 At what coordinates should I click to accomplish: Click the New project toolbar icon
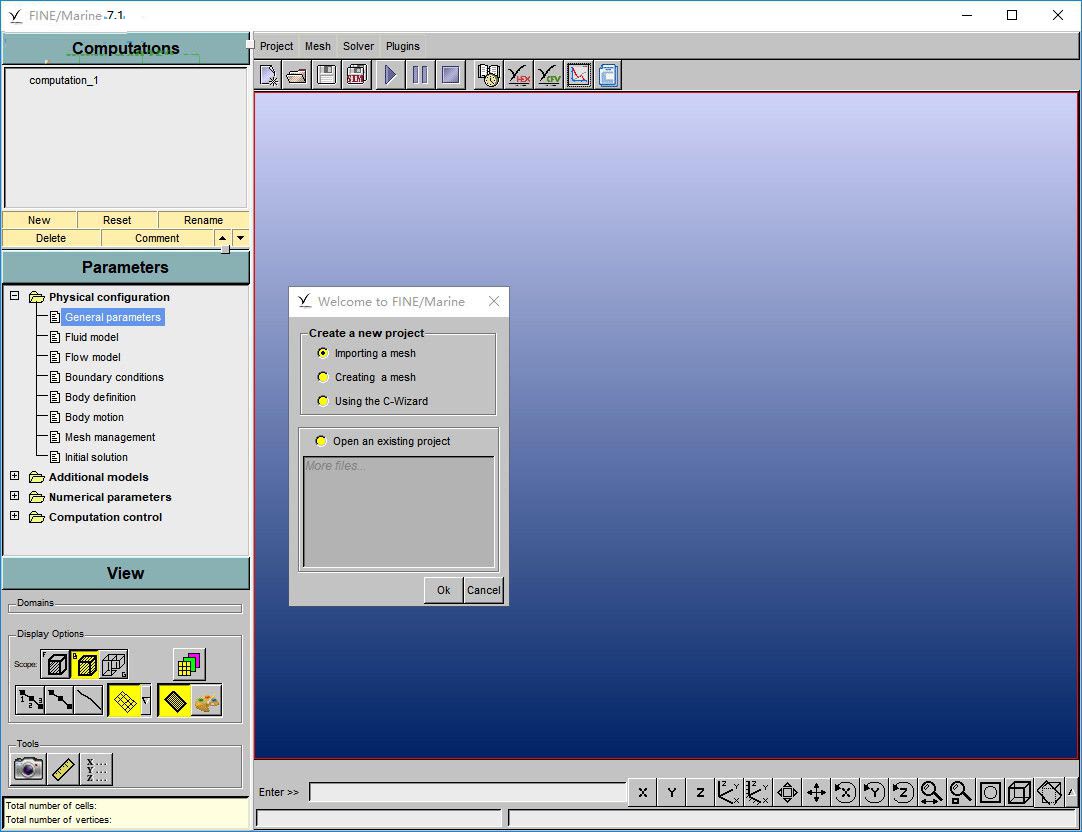click(268, 75)
